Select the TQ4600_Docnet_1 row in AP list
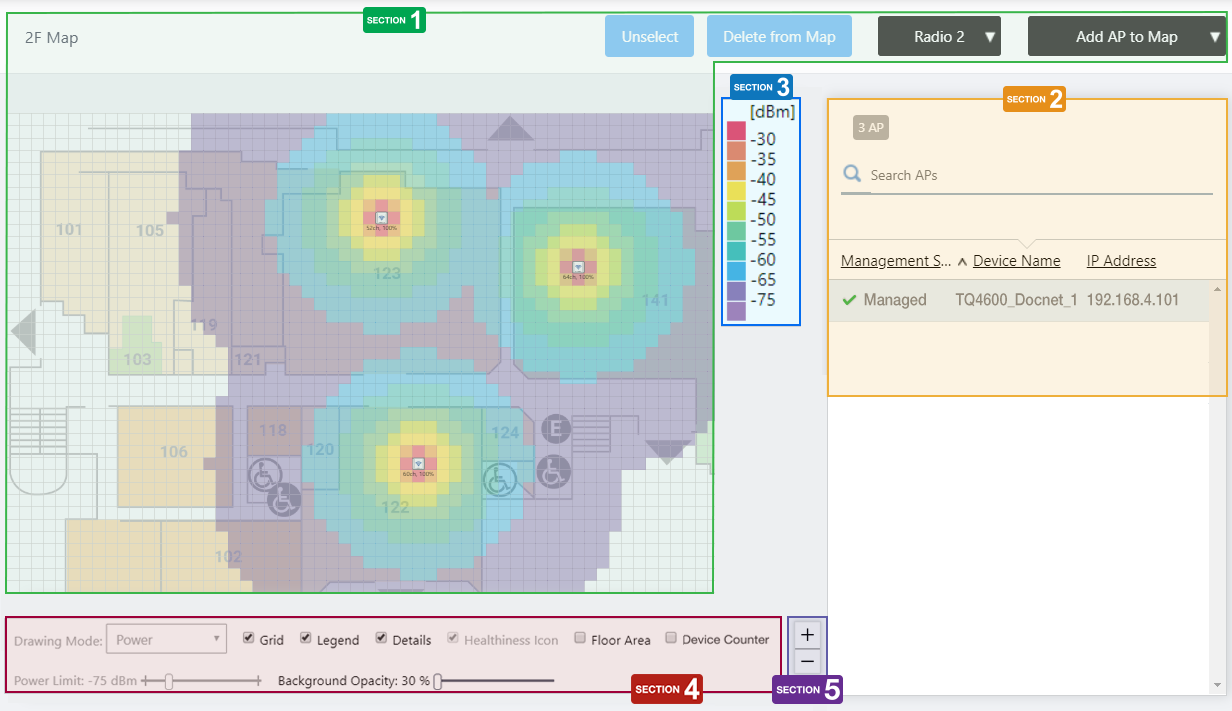Viewport: 1232px width, 711px height. coord(1017,300)
